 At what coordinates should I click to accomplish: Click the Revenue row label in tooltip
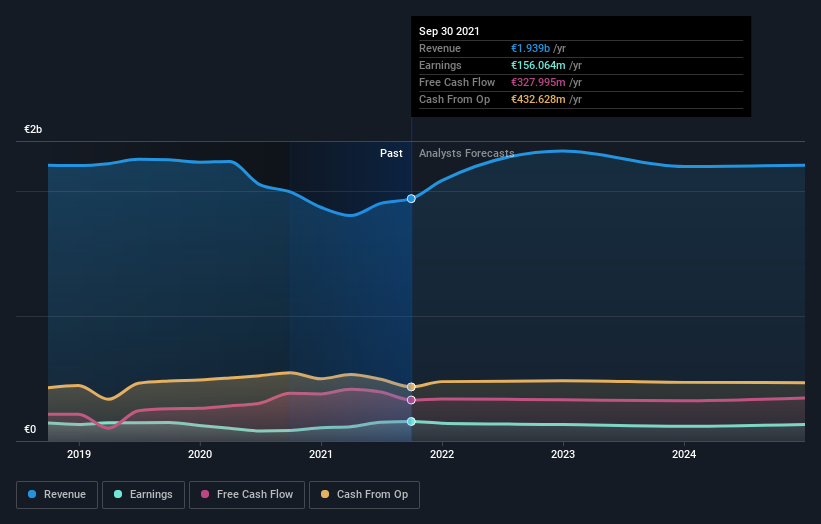click(440, 48)
